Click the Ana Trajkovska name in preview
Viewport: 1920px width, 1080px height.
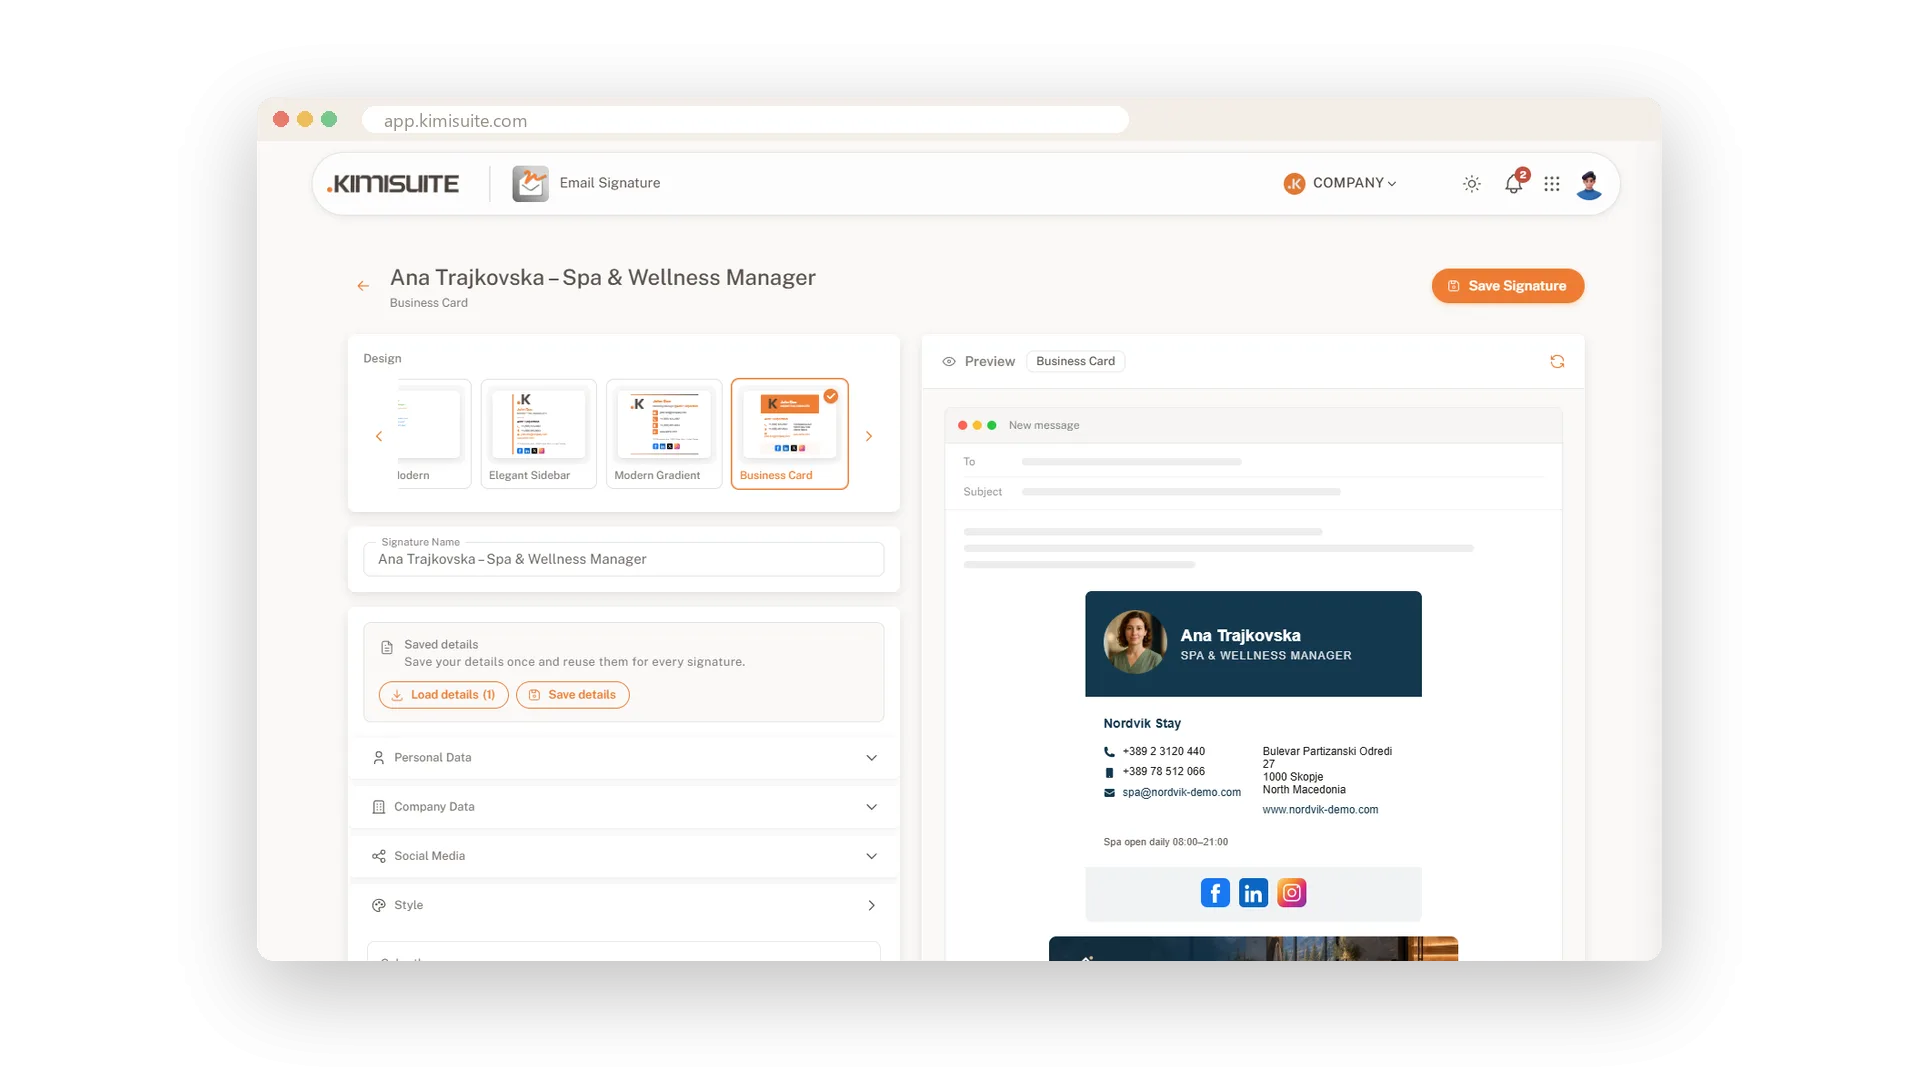[1240, 636]
